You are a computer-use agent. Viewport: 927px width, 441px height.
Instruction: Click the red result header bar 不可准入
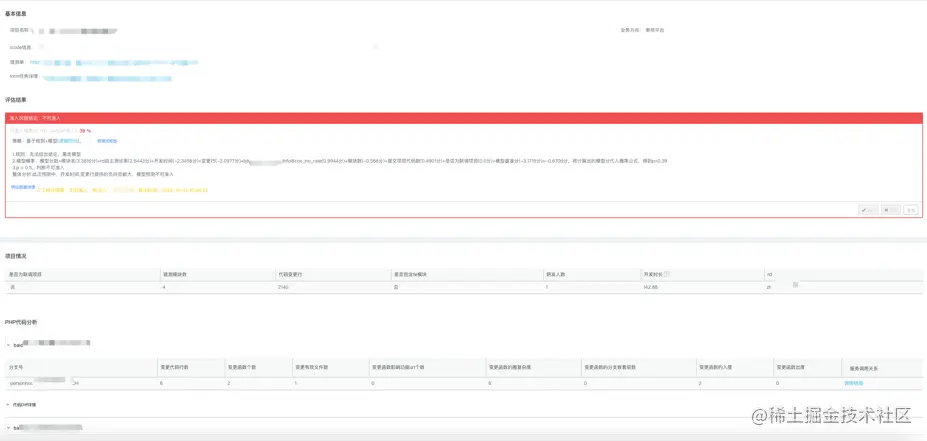pos(464,118)
